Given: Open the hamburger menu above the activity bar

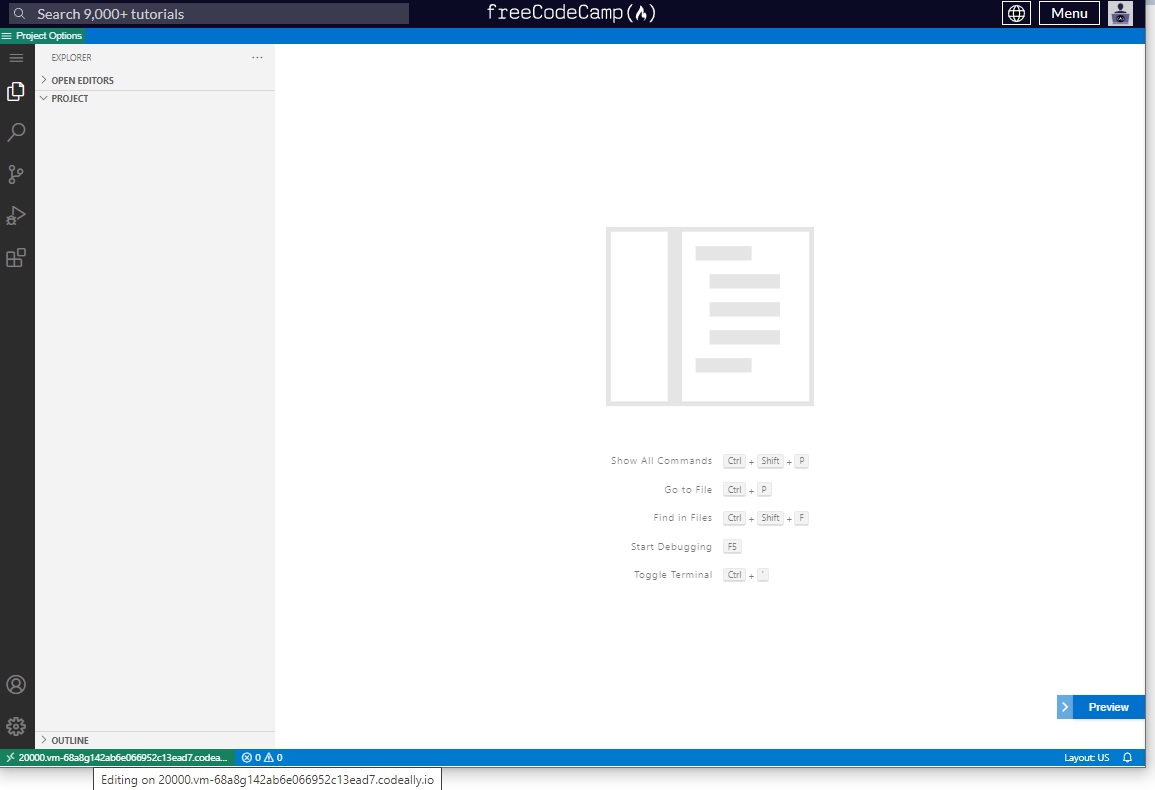Looking at the screenshot, I should click(x=15, y=57).
